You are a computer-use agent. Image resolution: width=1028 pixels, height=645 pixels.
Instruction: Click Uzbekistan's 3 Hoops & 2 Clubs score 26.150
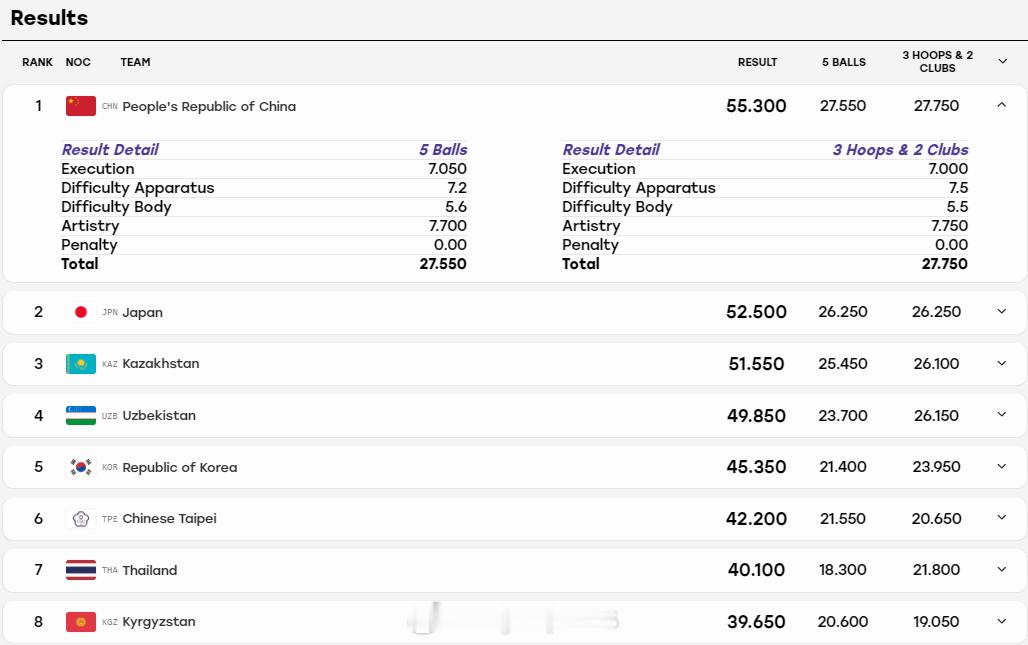pyautogui.click(x=936, y=416)
